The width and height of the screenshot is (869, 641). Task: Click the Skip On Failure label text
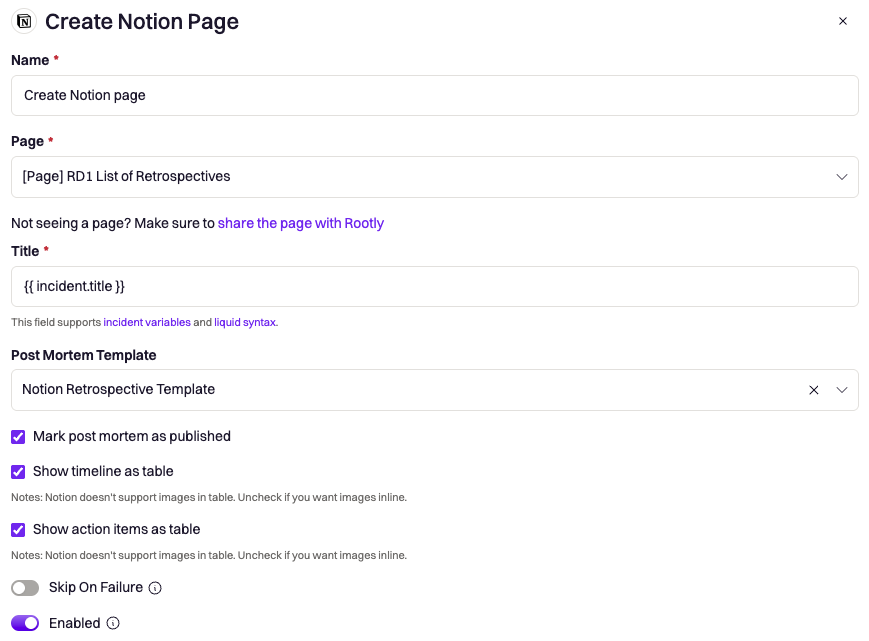coord(96,587)
